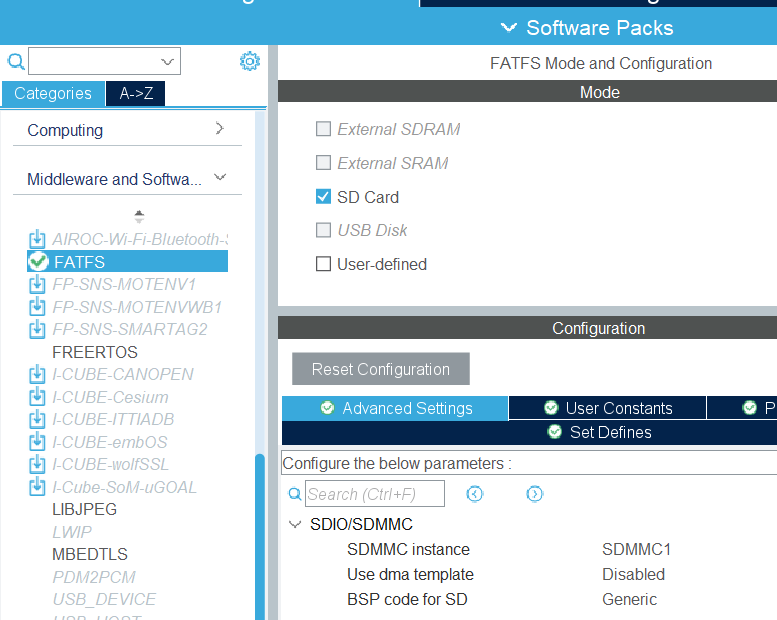Viewport: 777px width, 620px height.
Task: Toggle the USB Disk checkbox
Action: pyautogui.click(x=323, y=230)
